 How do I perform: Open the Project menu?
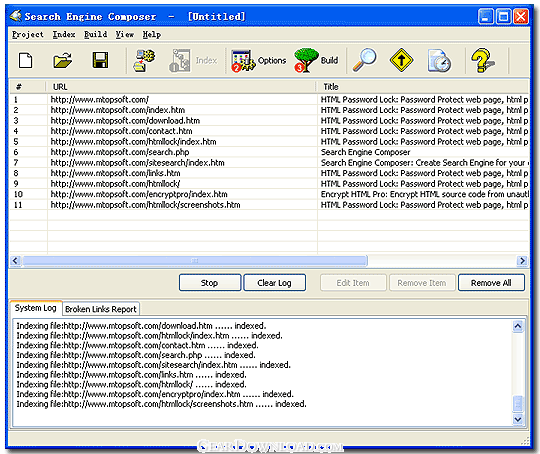tap(28, 34)
